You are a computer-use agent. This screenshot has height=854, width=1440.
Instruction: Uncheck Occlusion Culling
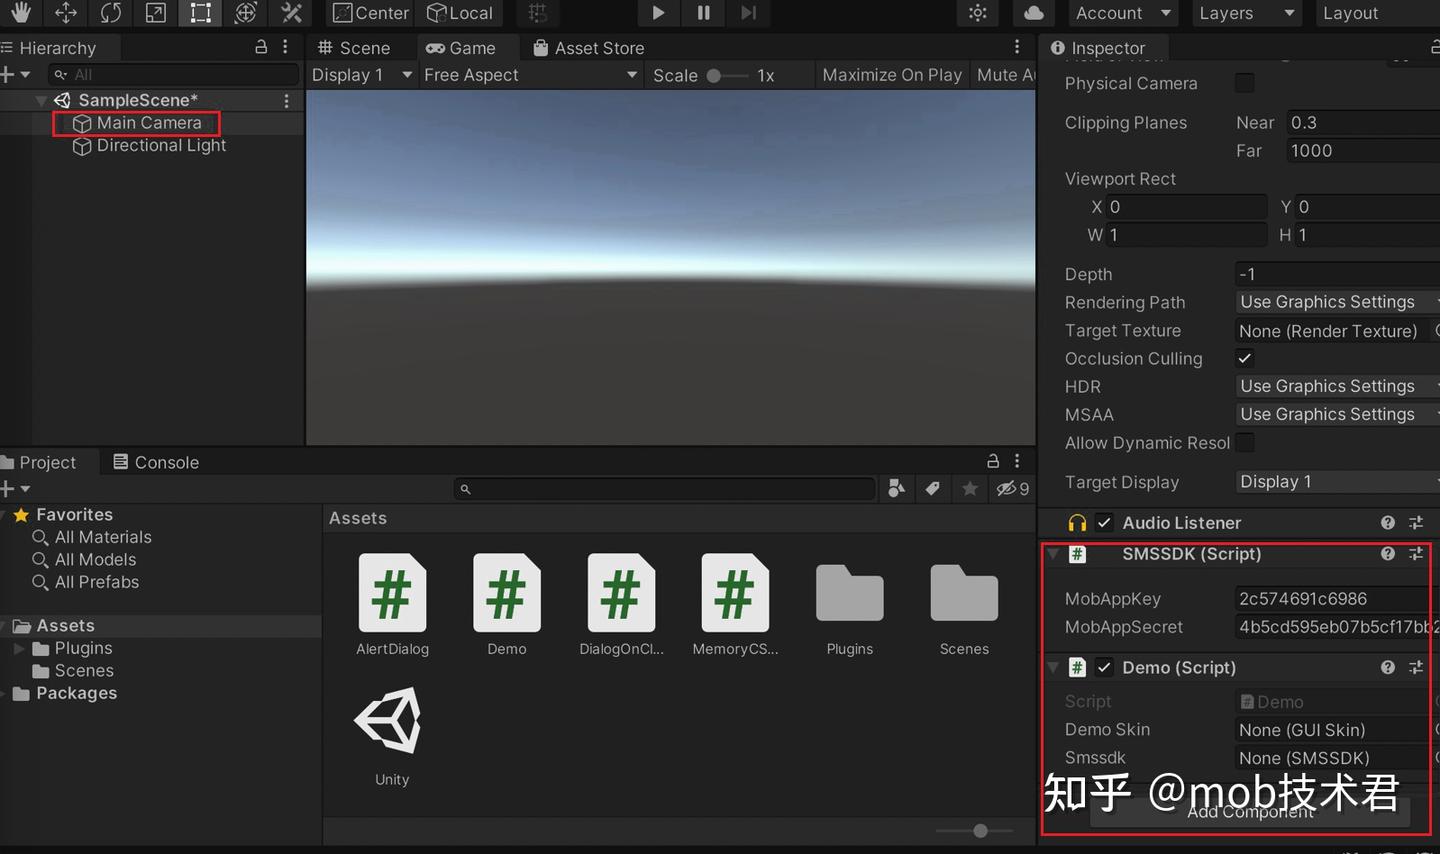pyautogui.click(x=1245, y=358)
